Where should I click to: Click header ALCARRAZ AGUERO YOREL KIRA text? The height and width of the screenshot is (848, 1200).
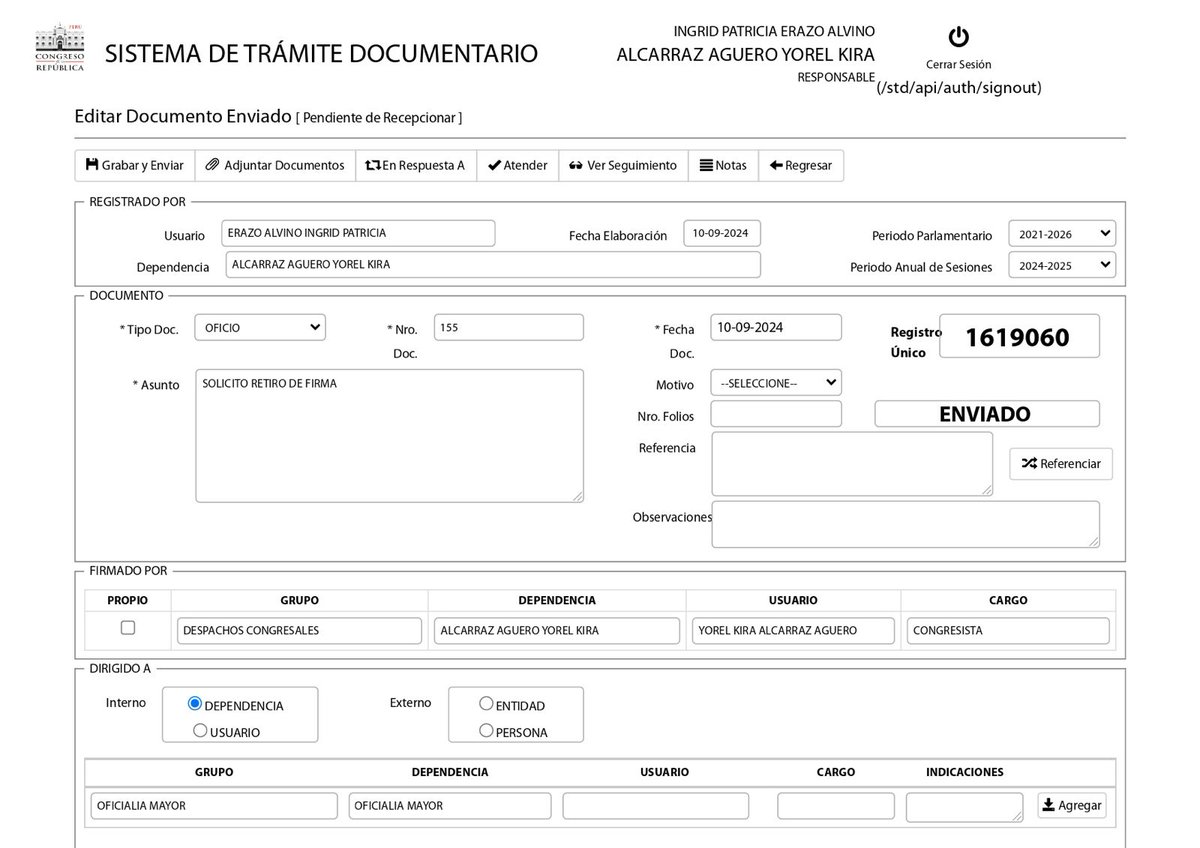point(745,55)
